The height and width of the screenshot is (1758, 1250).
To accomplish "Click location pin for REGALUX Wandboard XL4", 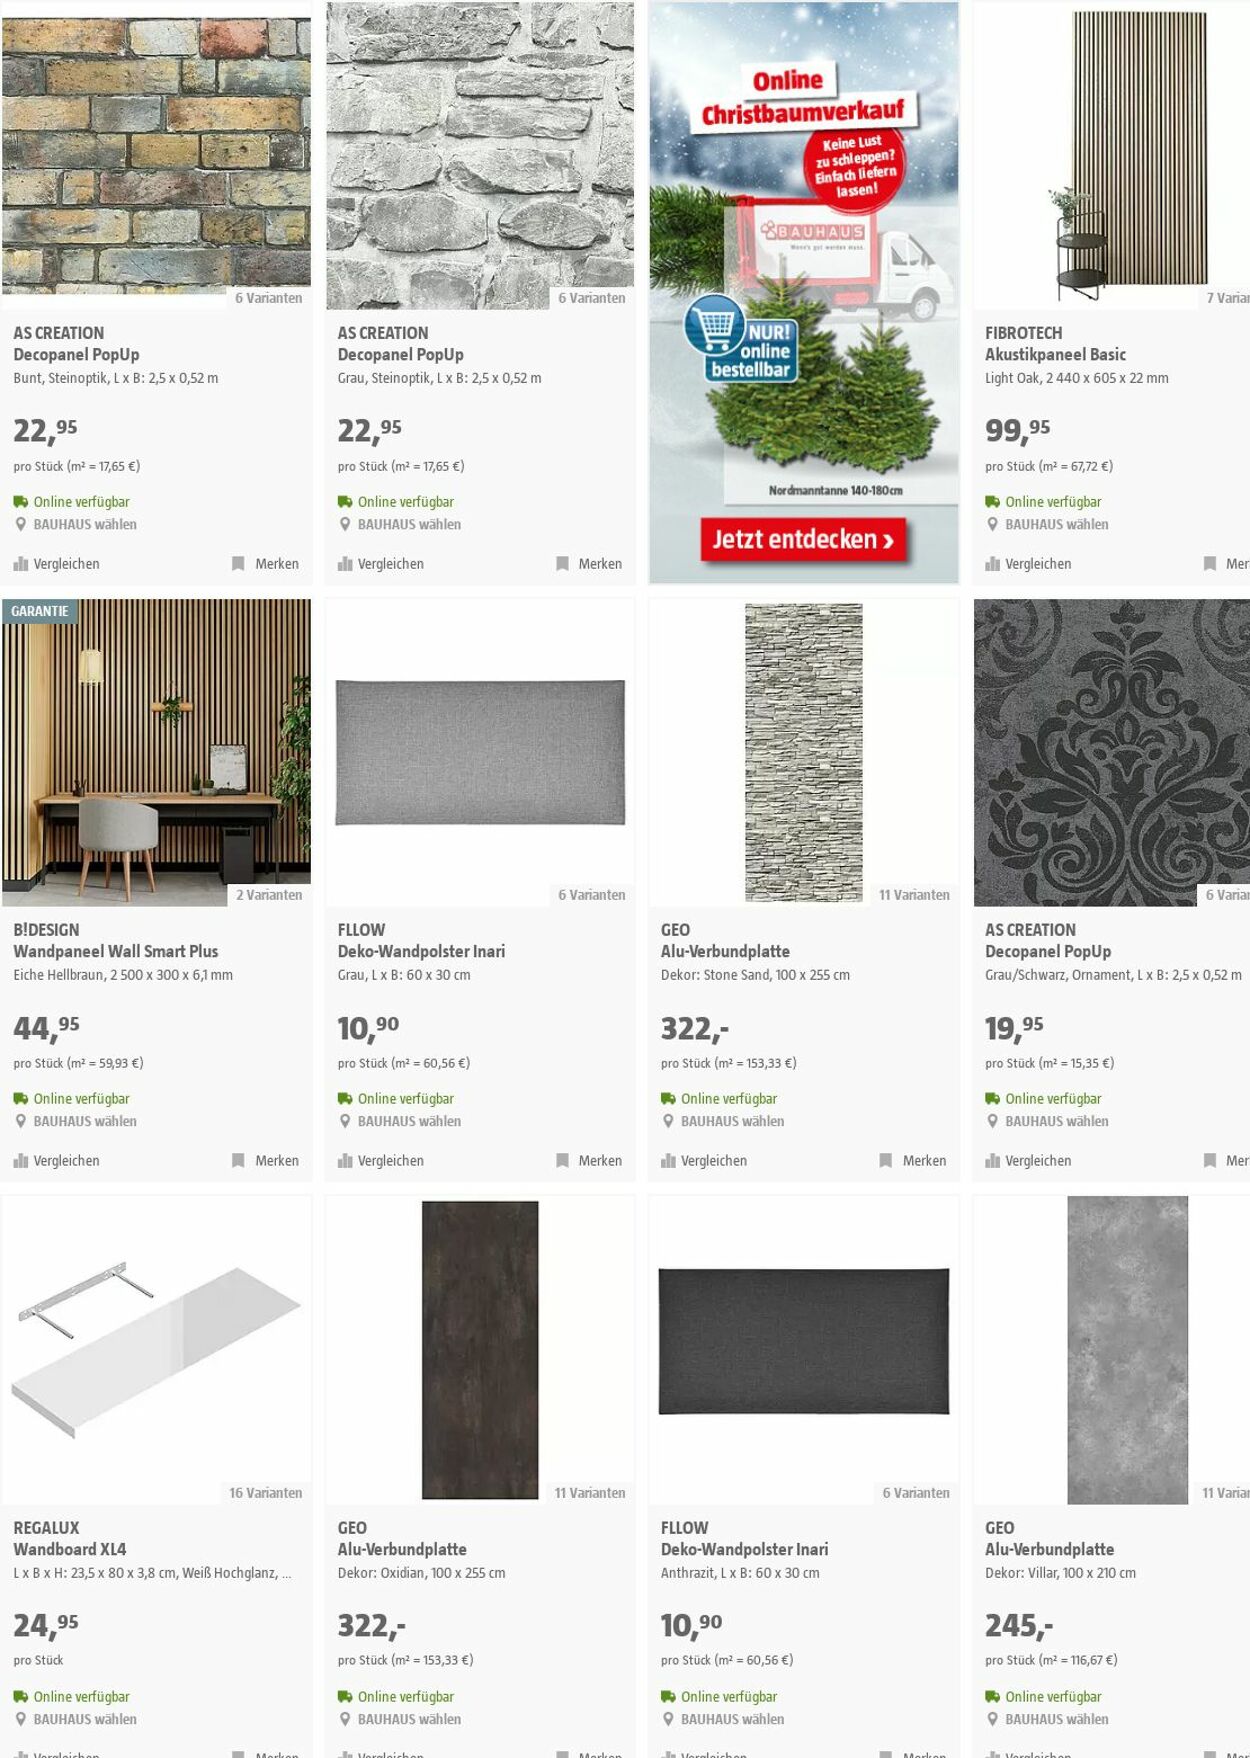I will [20, 1719].
